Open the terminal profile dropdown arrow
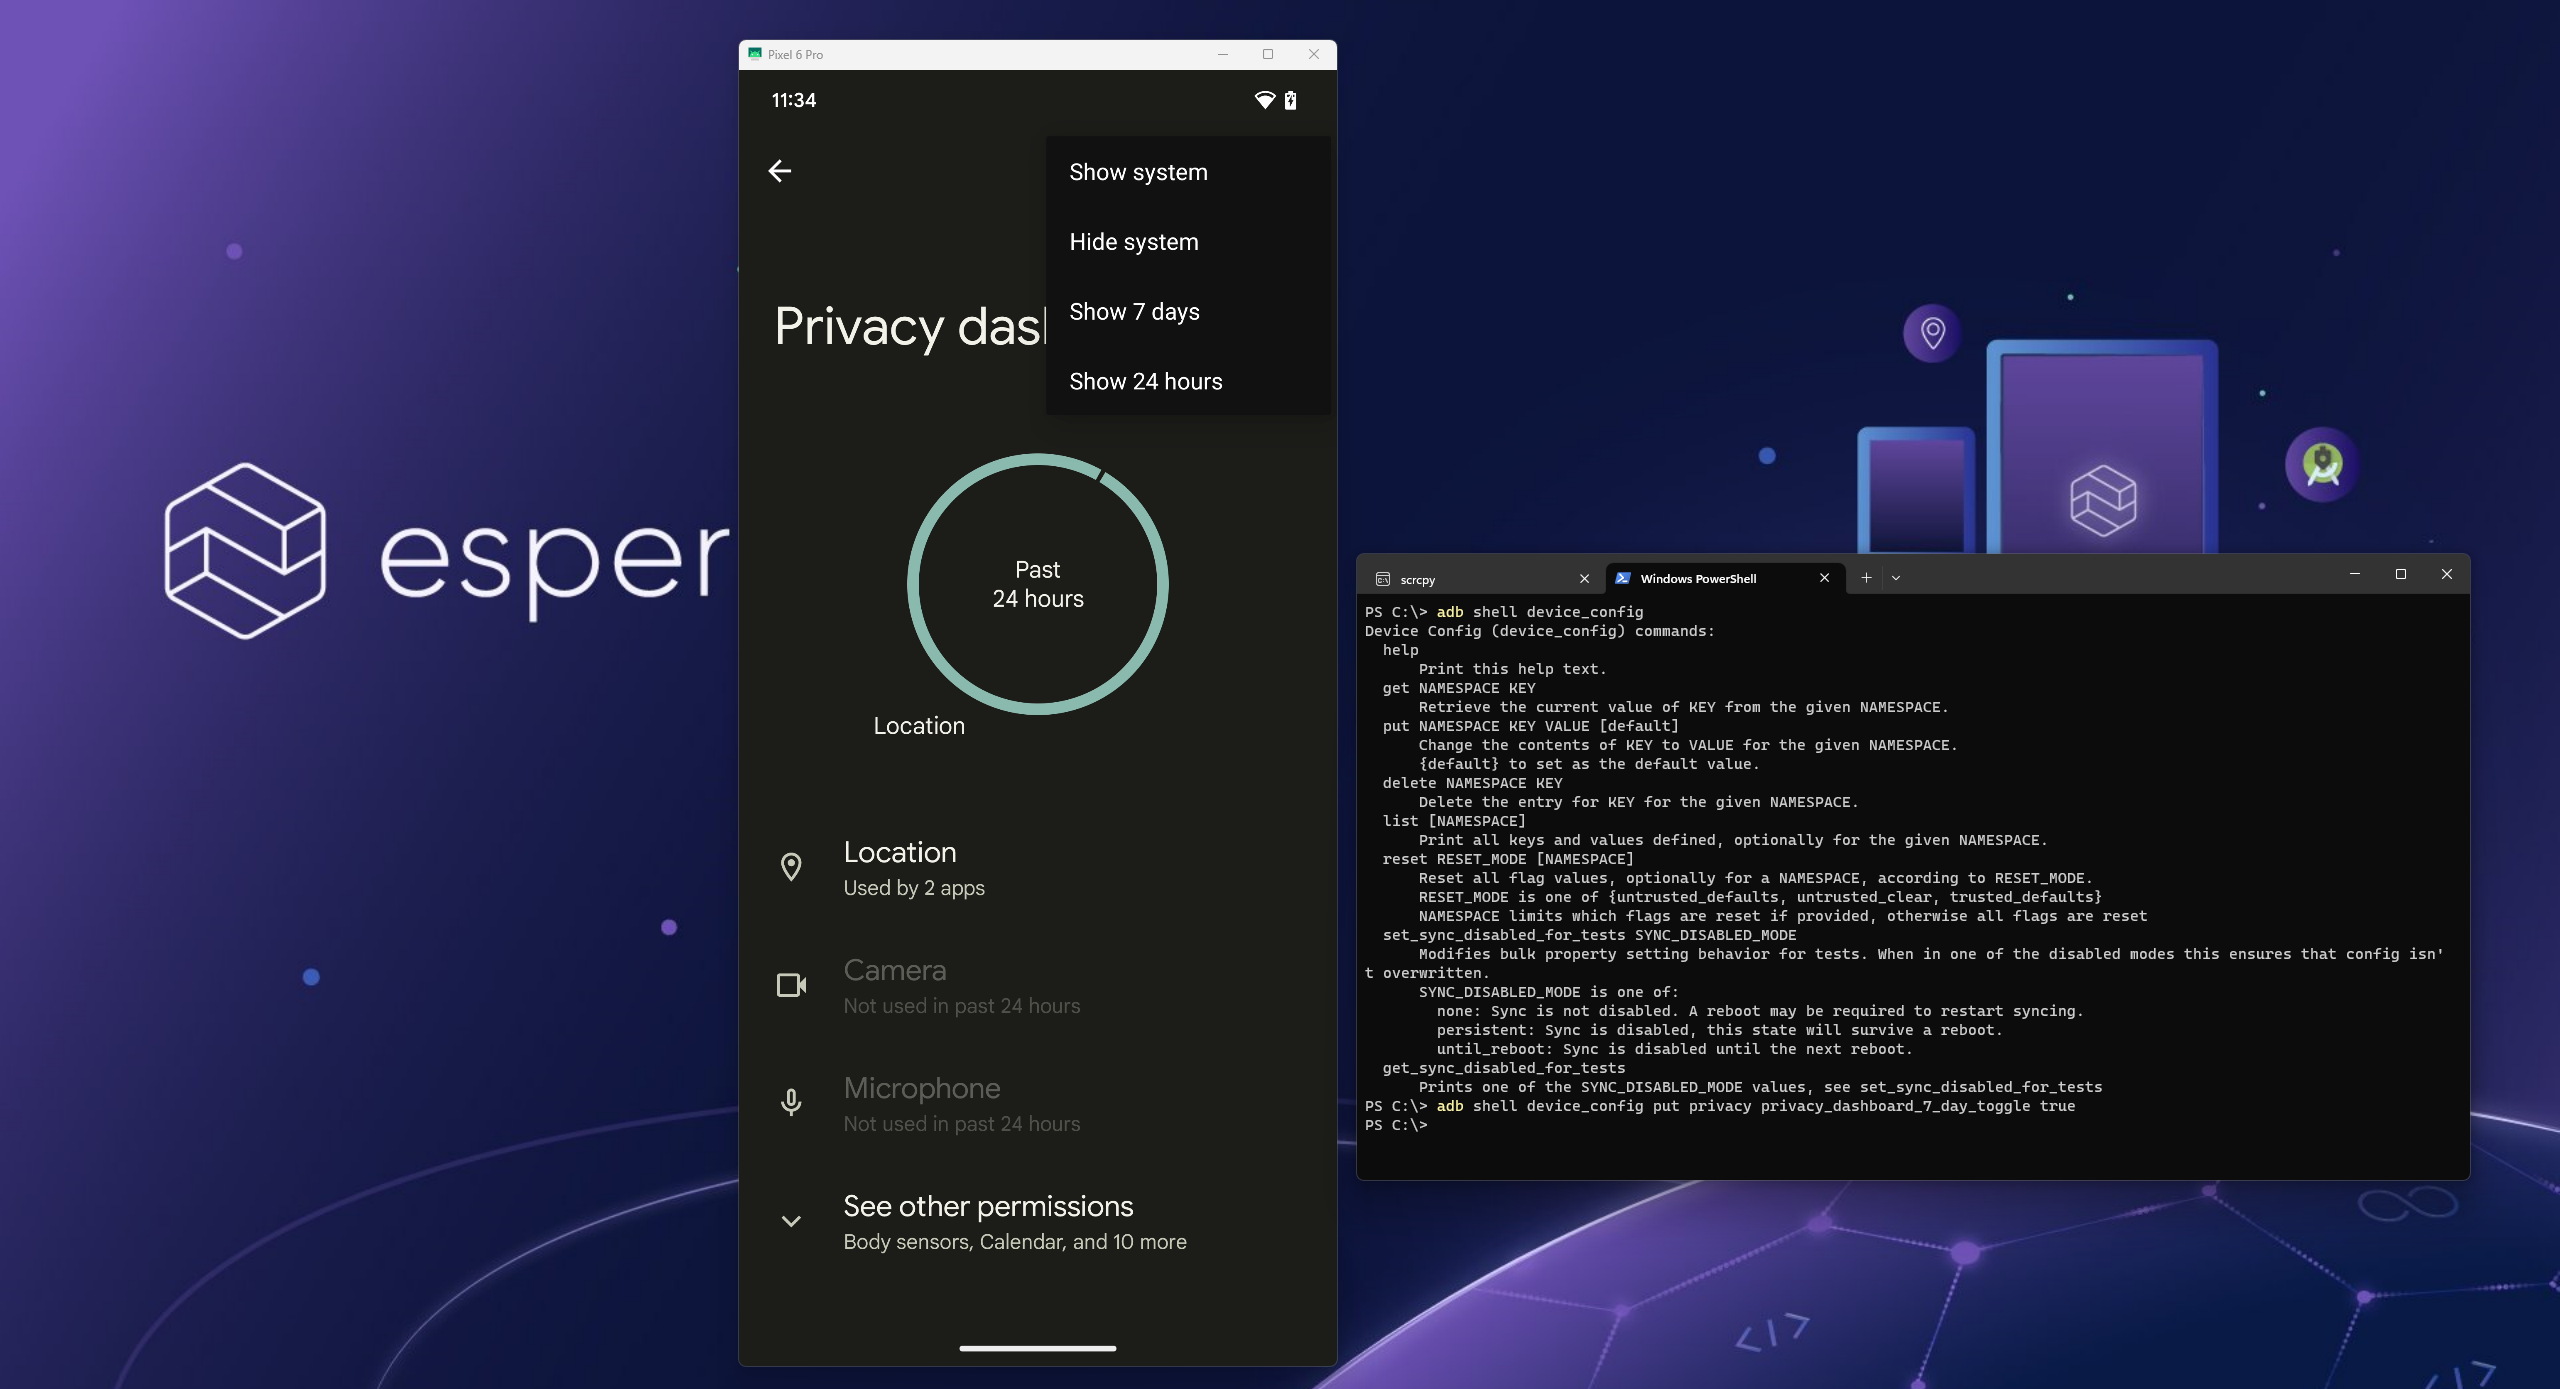Screen dimensions: 2560x1389 pos(1896,578)
